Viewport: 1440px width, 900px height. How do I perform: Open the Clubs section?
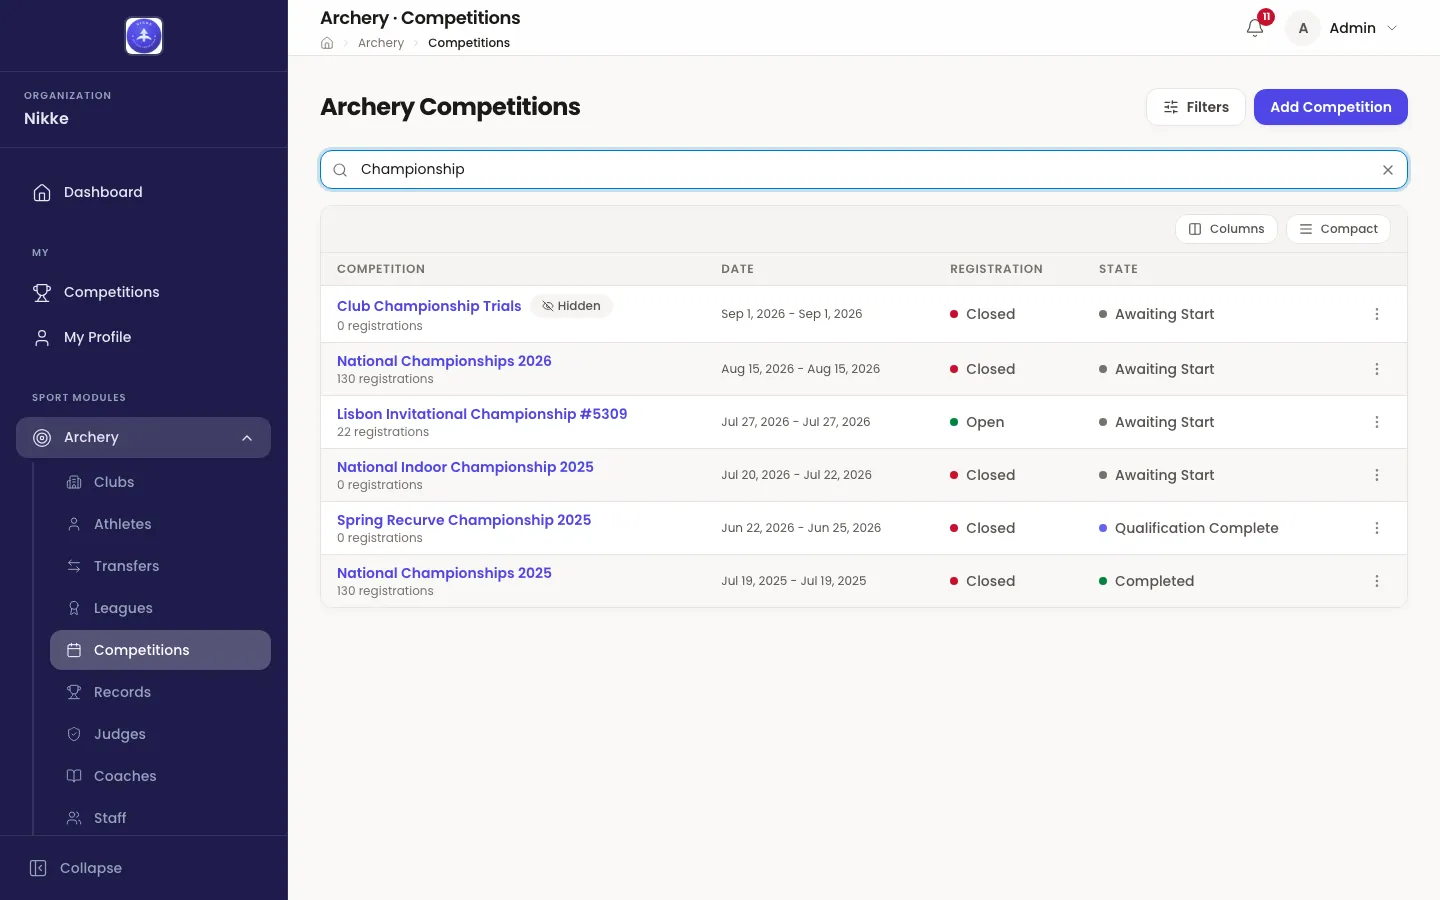tap(160, 482)
